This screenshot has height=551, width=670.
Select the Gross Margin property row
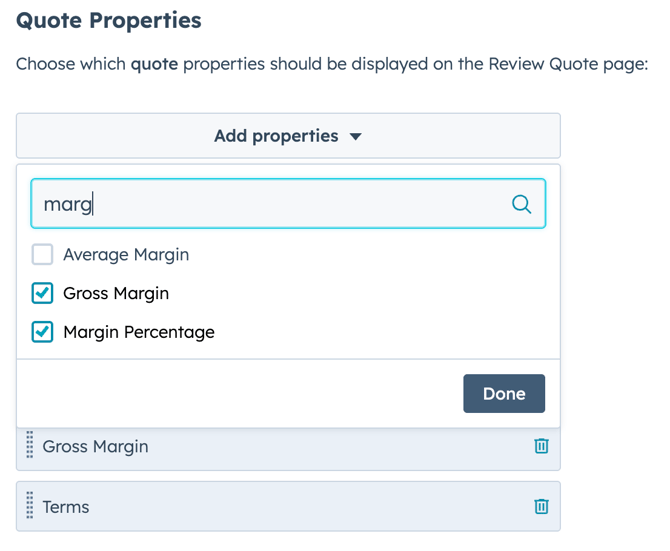pos(280,446)
